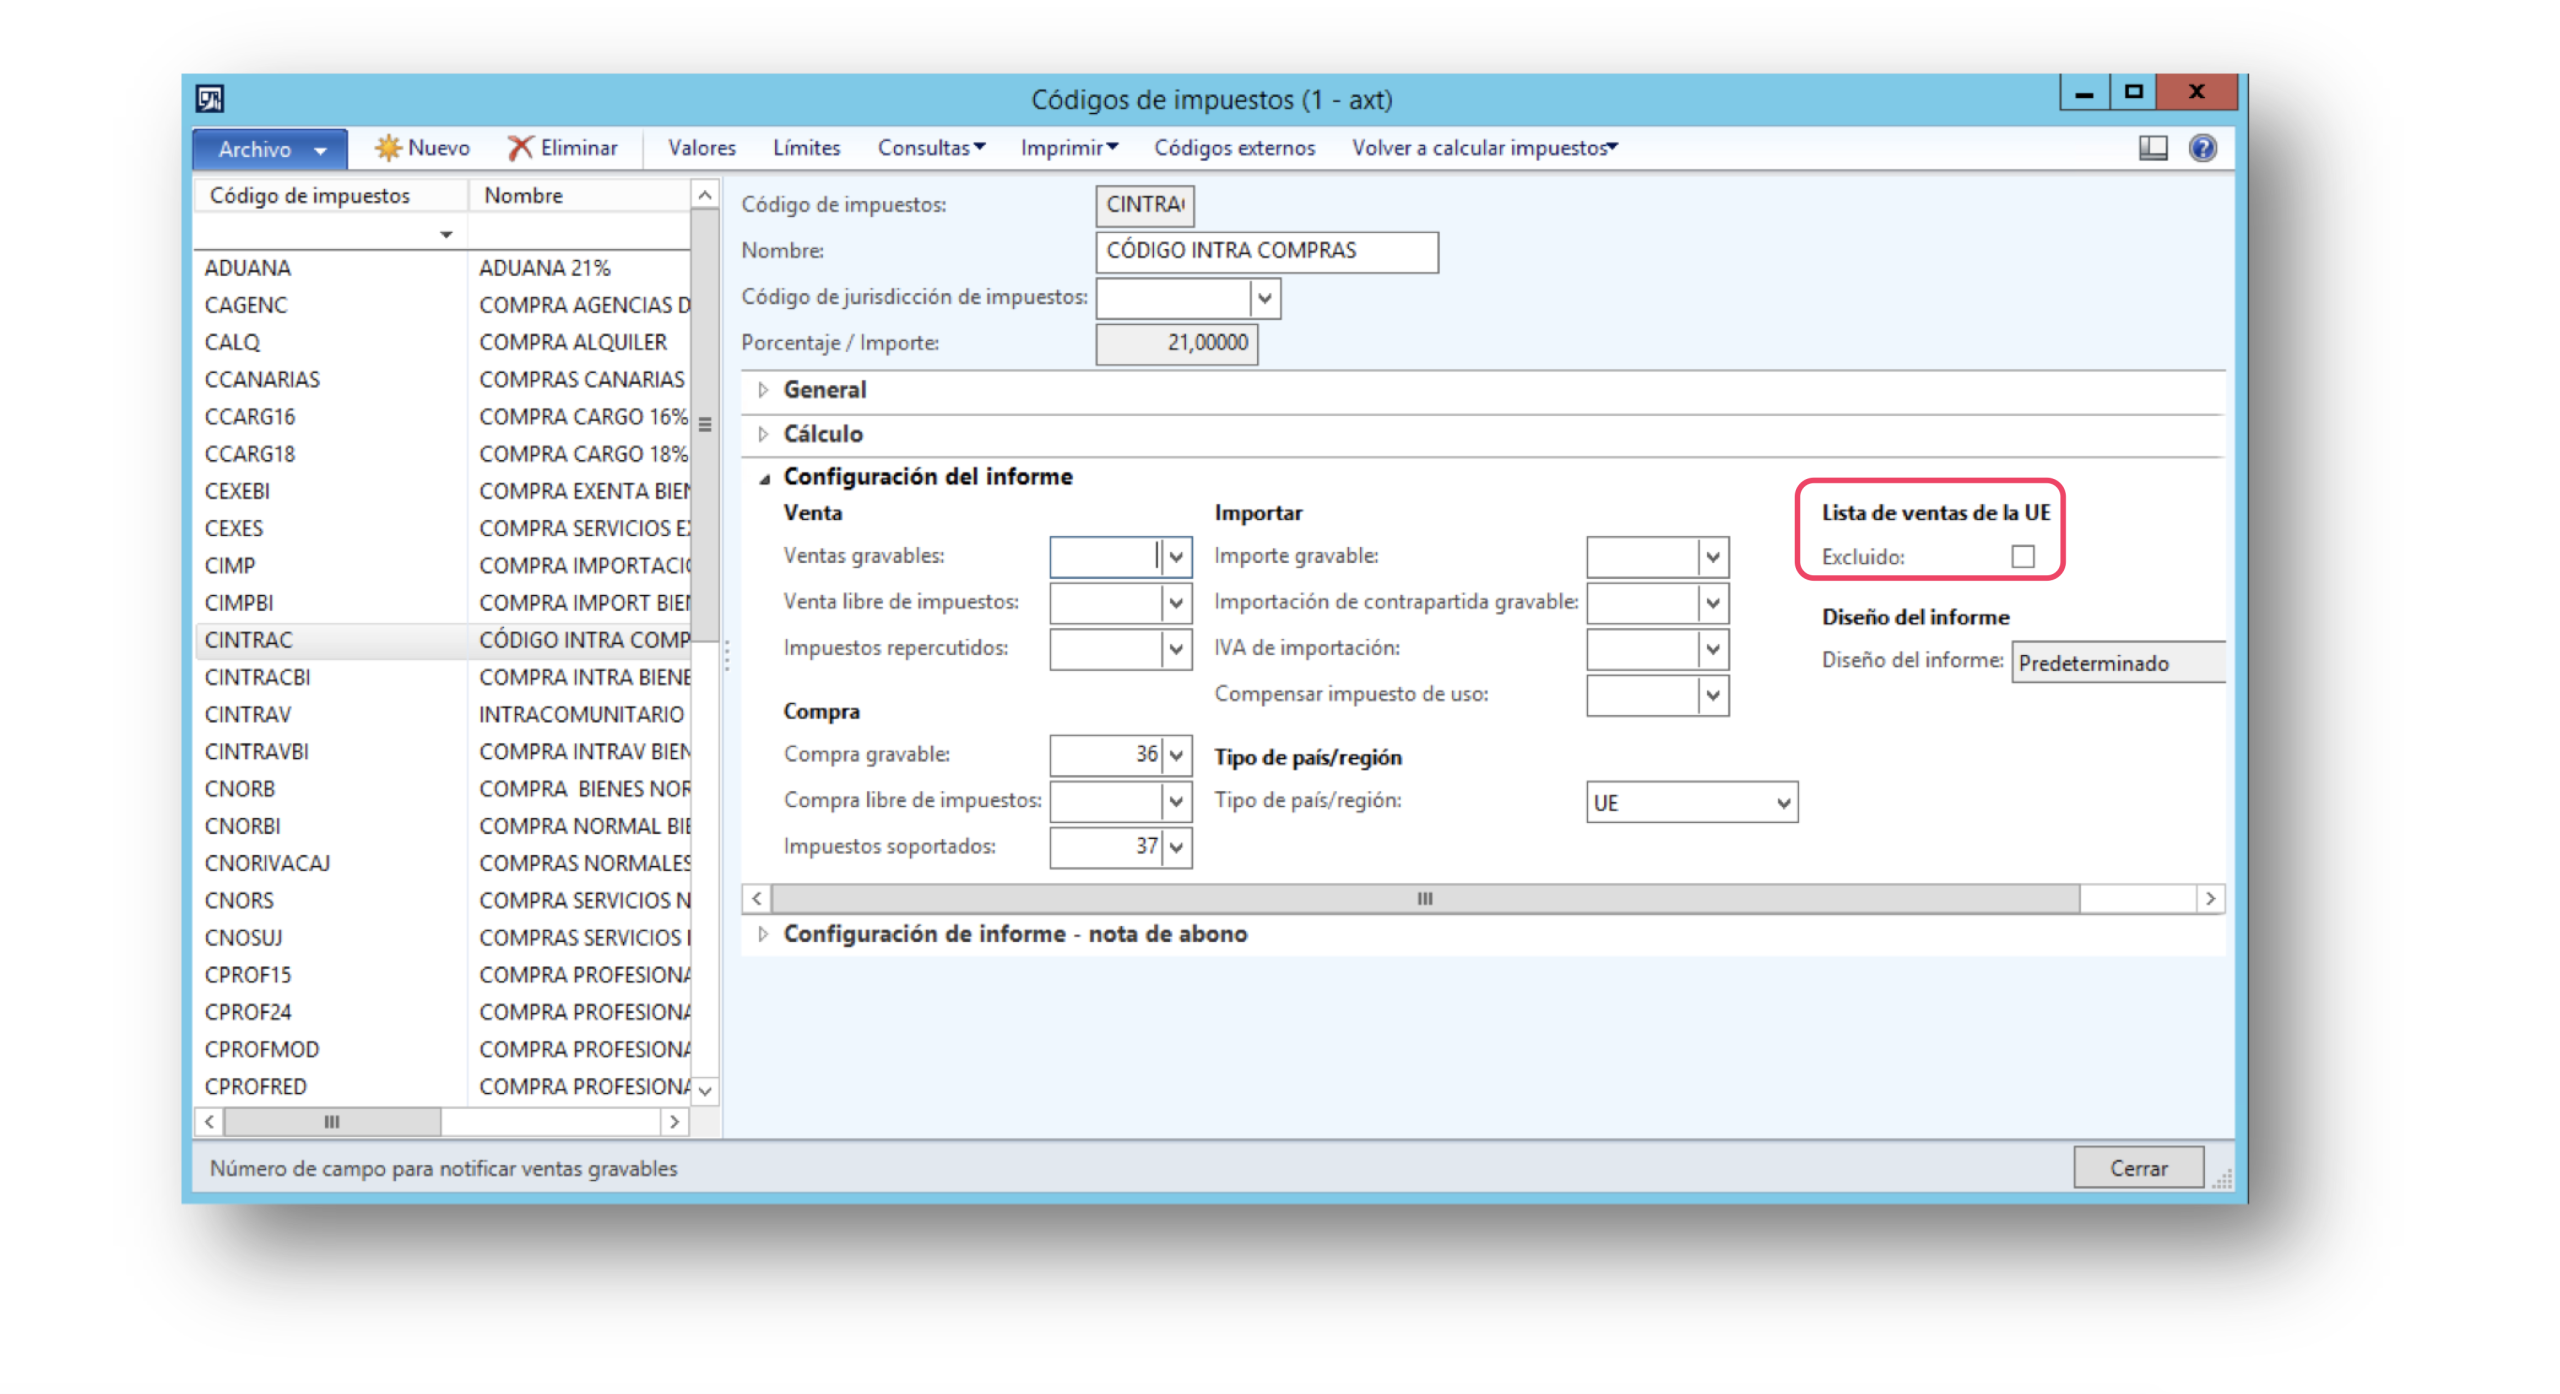Click the down arrow of tax list scrollbar
Viewport: 2560px width, 1394px height.
tap(705, 1090)
